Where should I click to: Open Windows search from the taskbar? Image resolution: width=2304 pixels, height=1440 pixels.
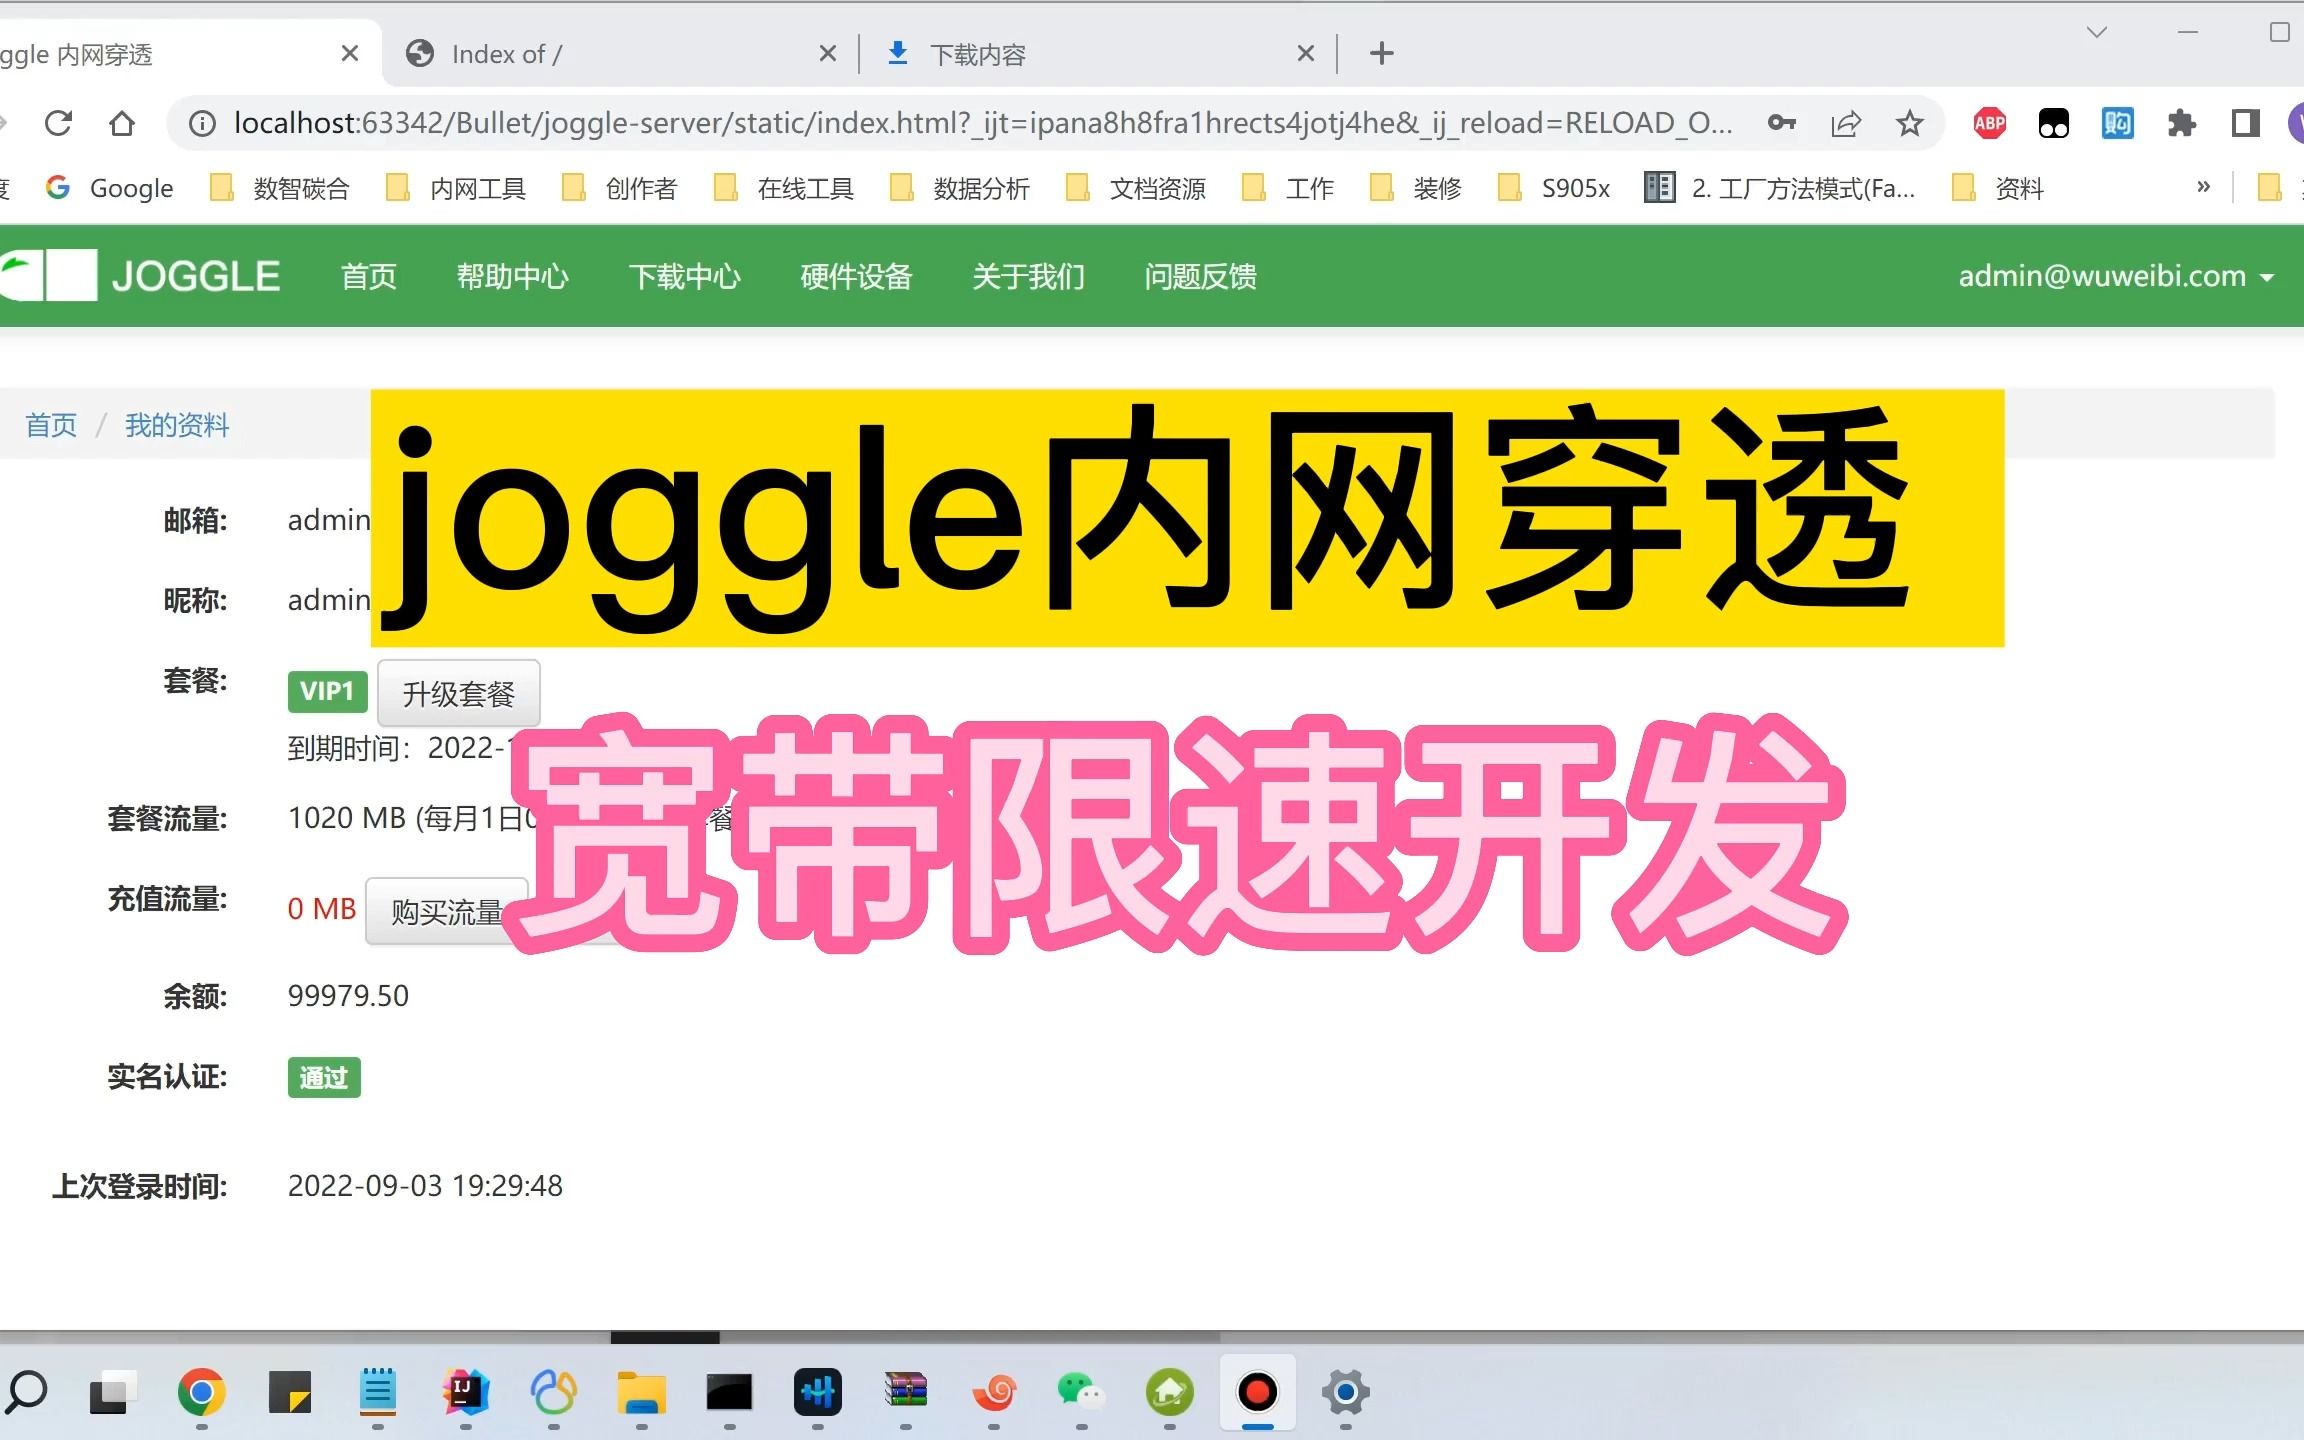26,1392
